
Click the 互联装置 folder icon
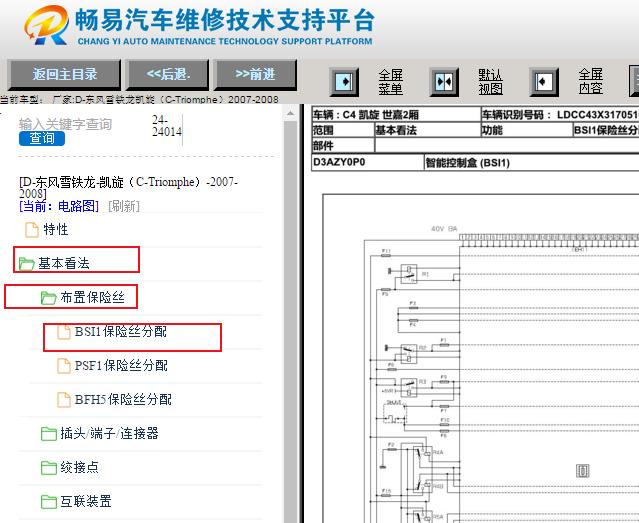[48, 502]
